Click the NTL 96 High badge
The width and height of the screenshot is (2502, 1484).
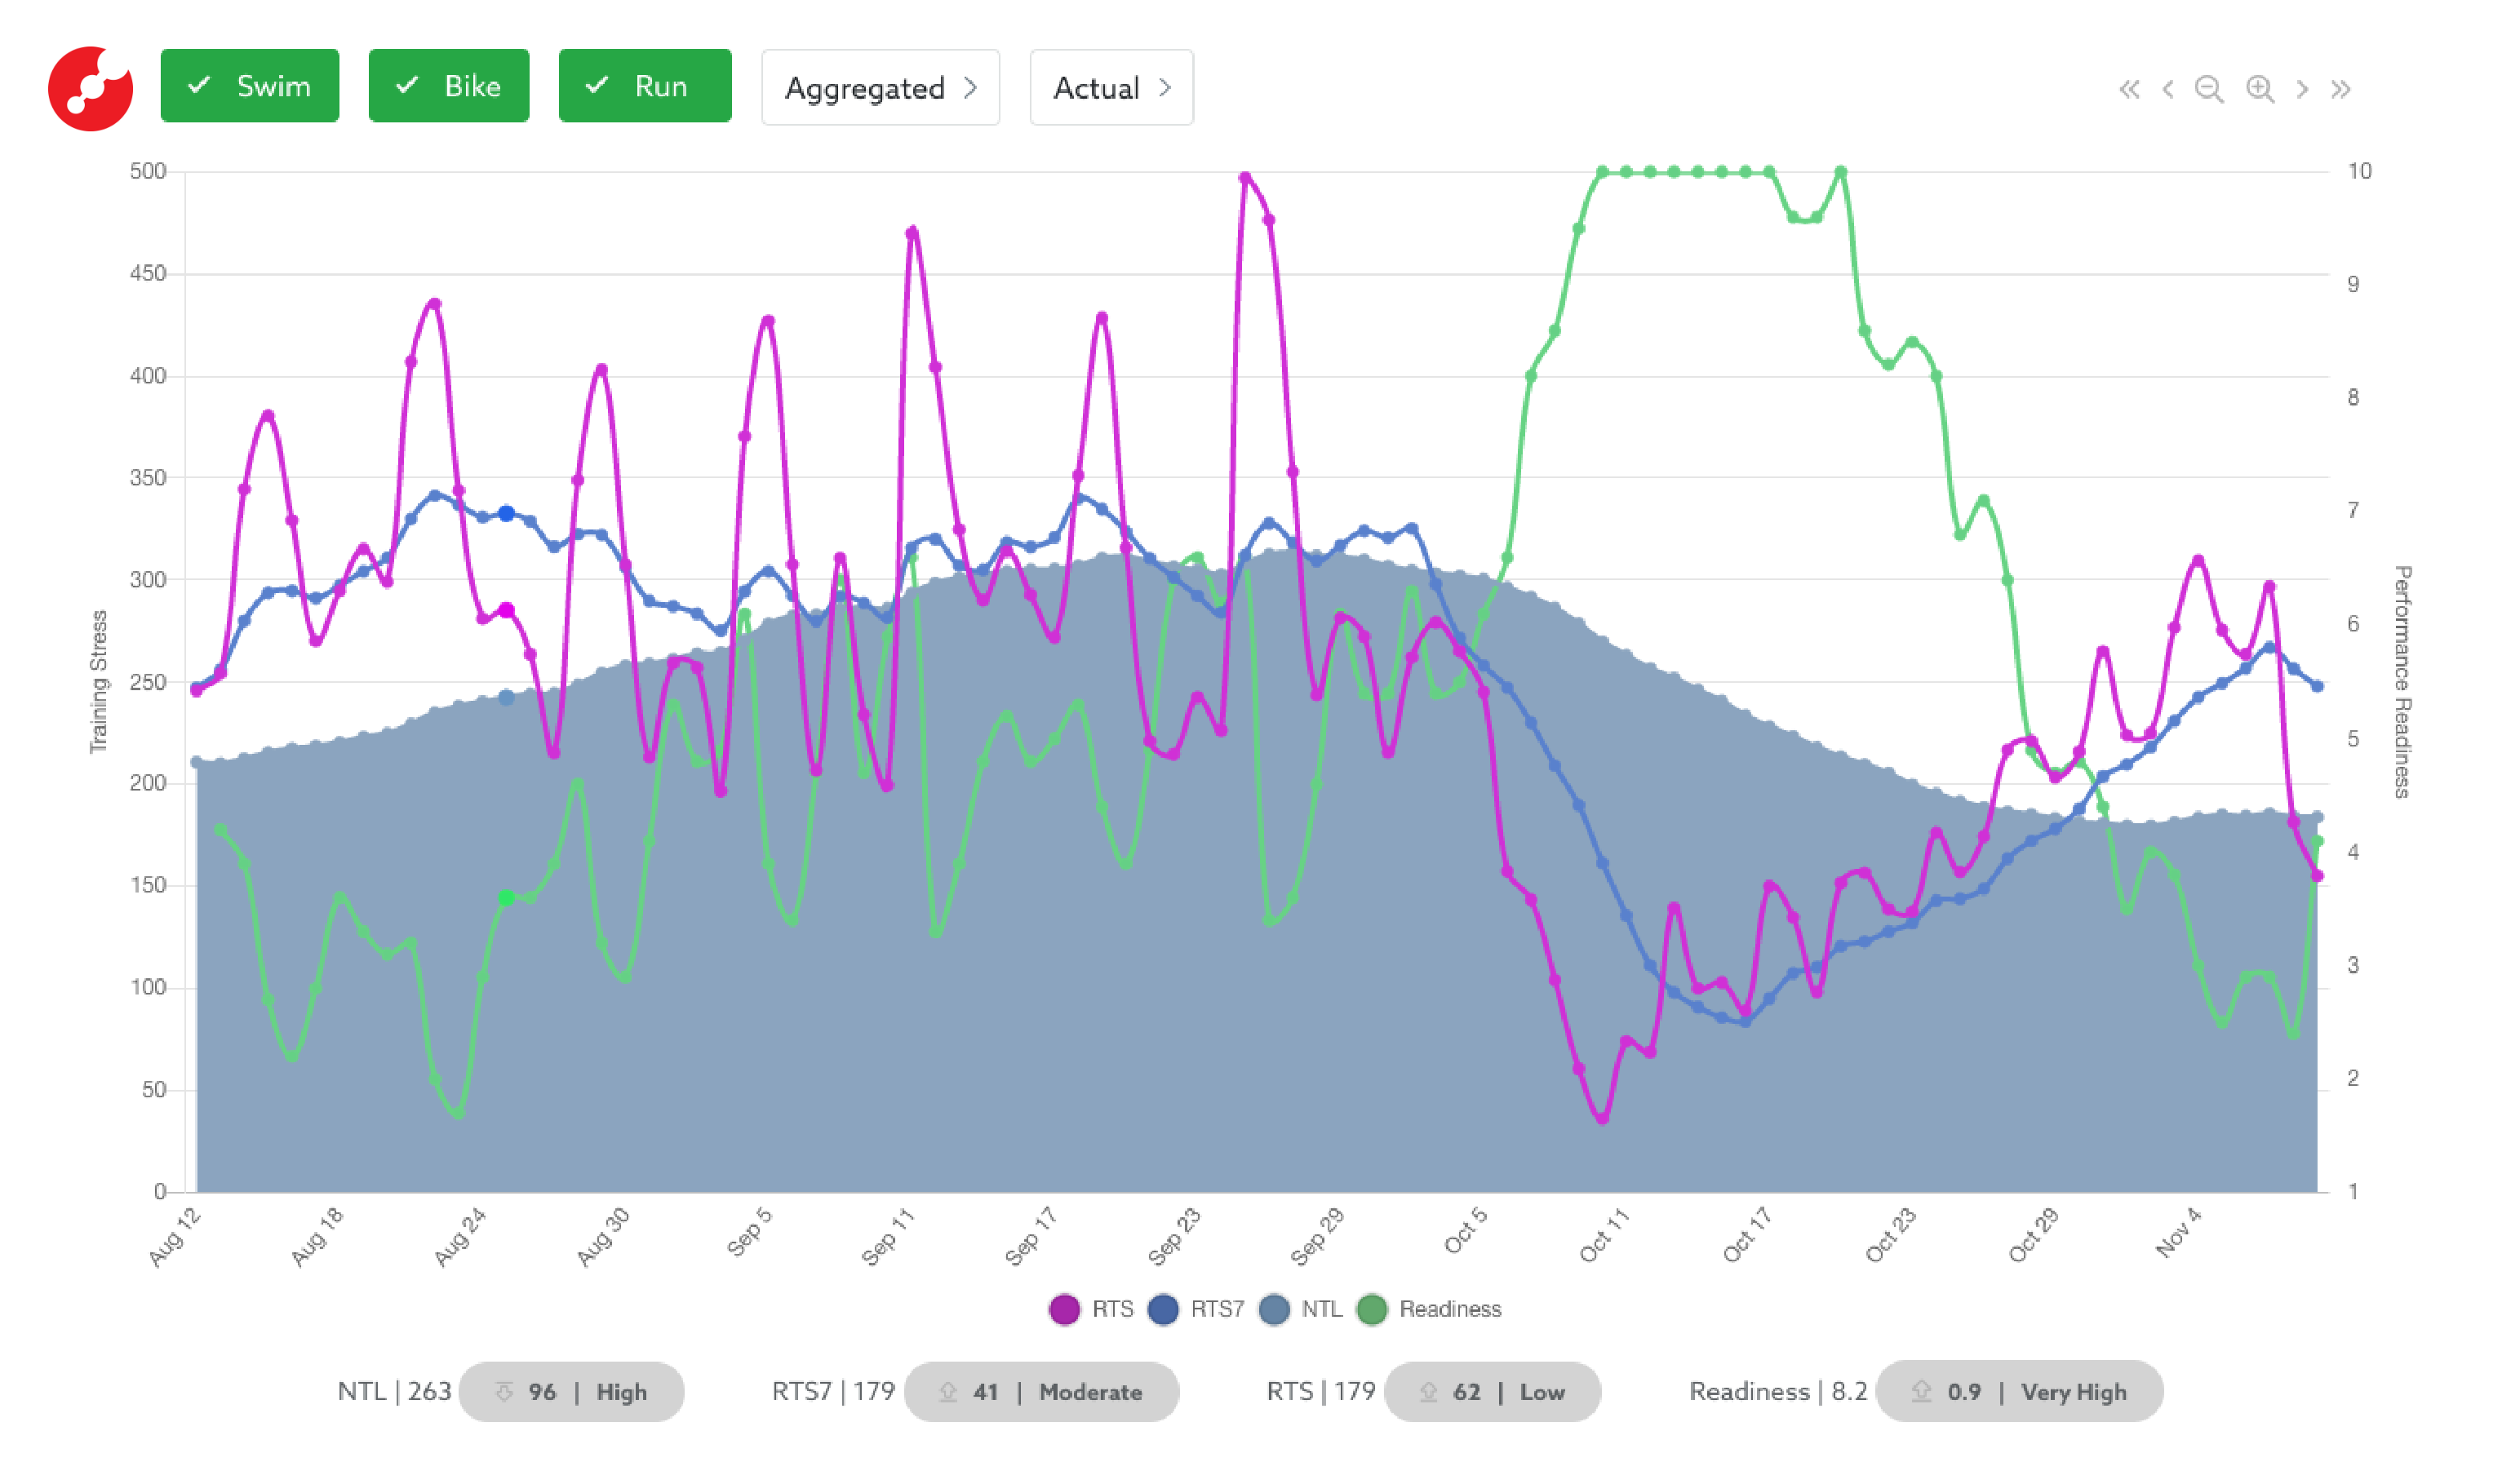click(571, 1391)
